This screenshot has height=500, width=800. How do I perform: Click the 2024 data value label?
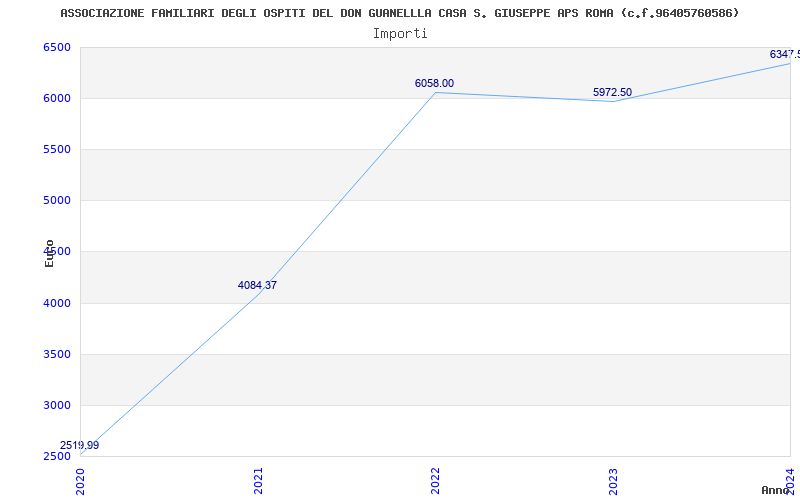(x=785, y=54)
